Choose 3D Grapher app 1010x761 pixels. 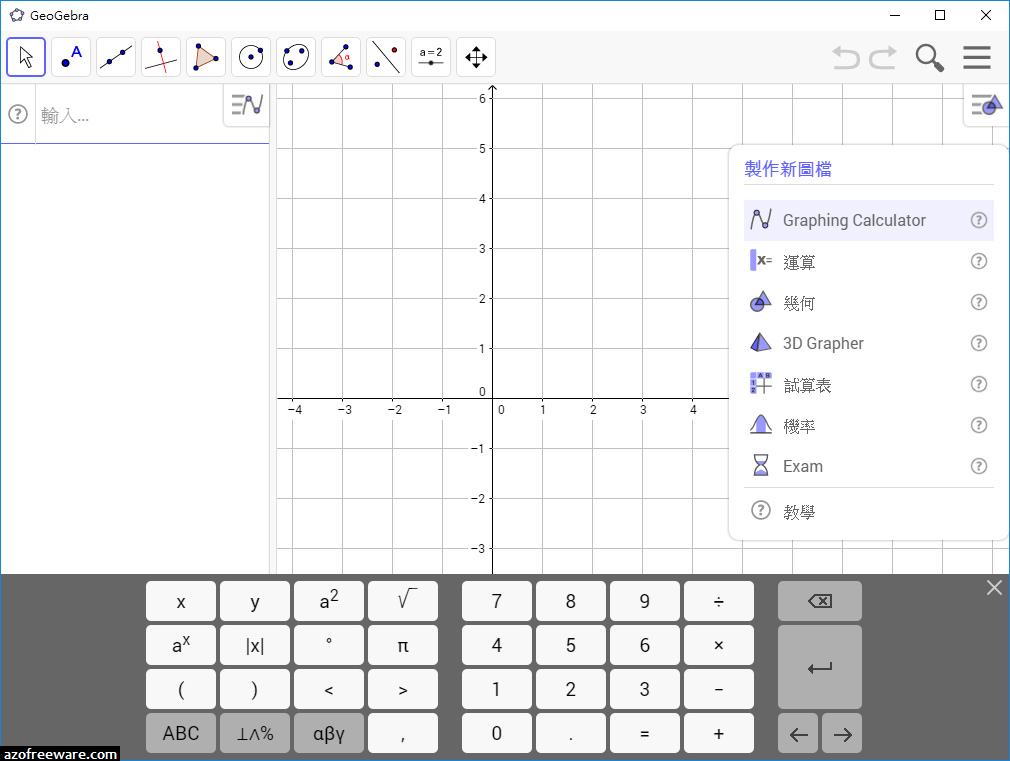point(869,343)
